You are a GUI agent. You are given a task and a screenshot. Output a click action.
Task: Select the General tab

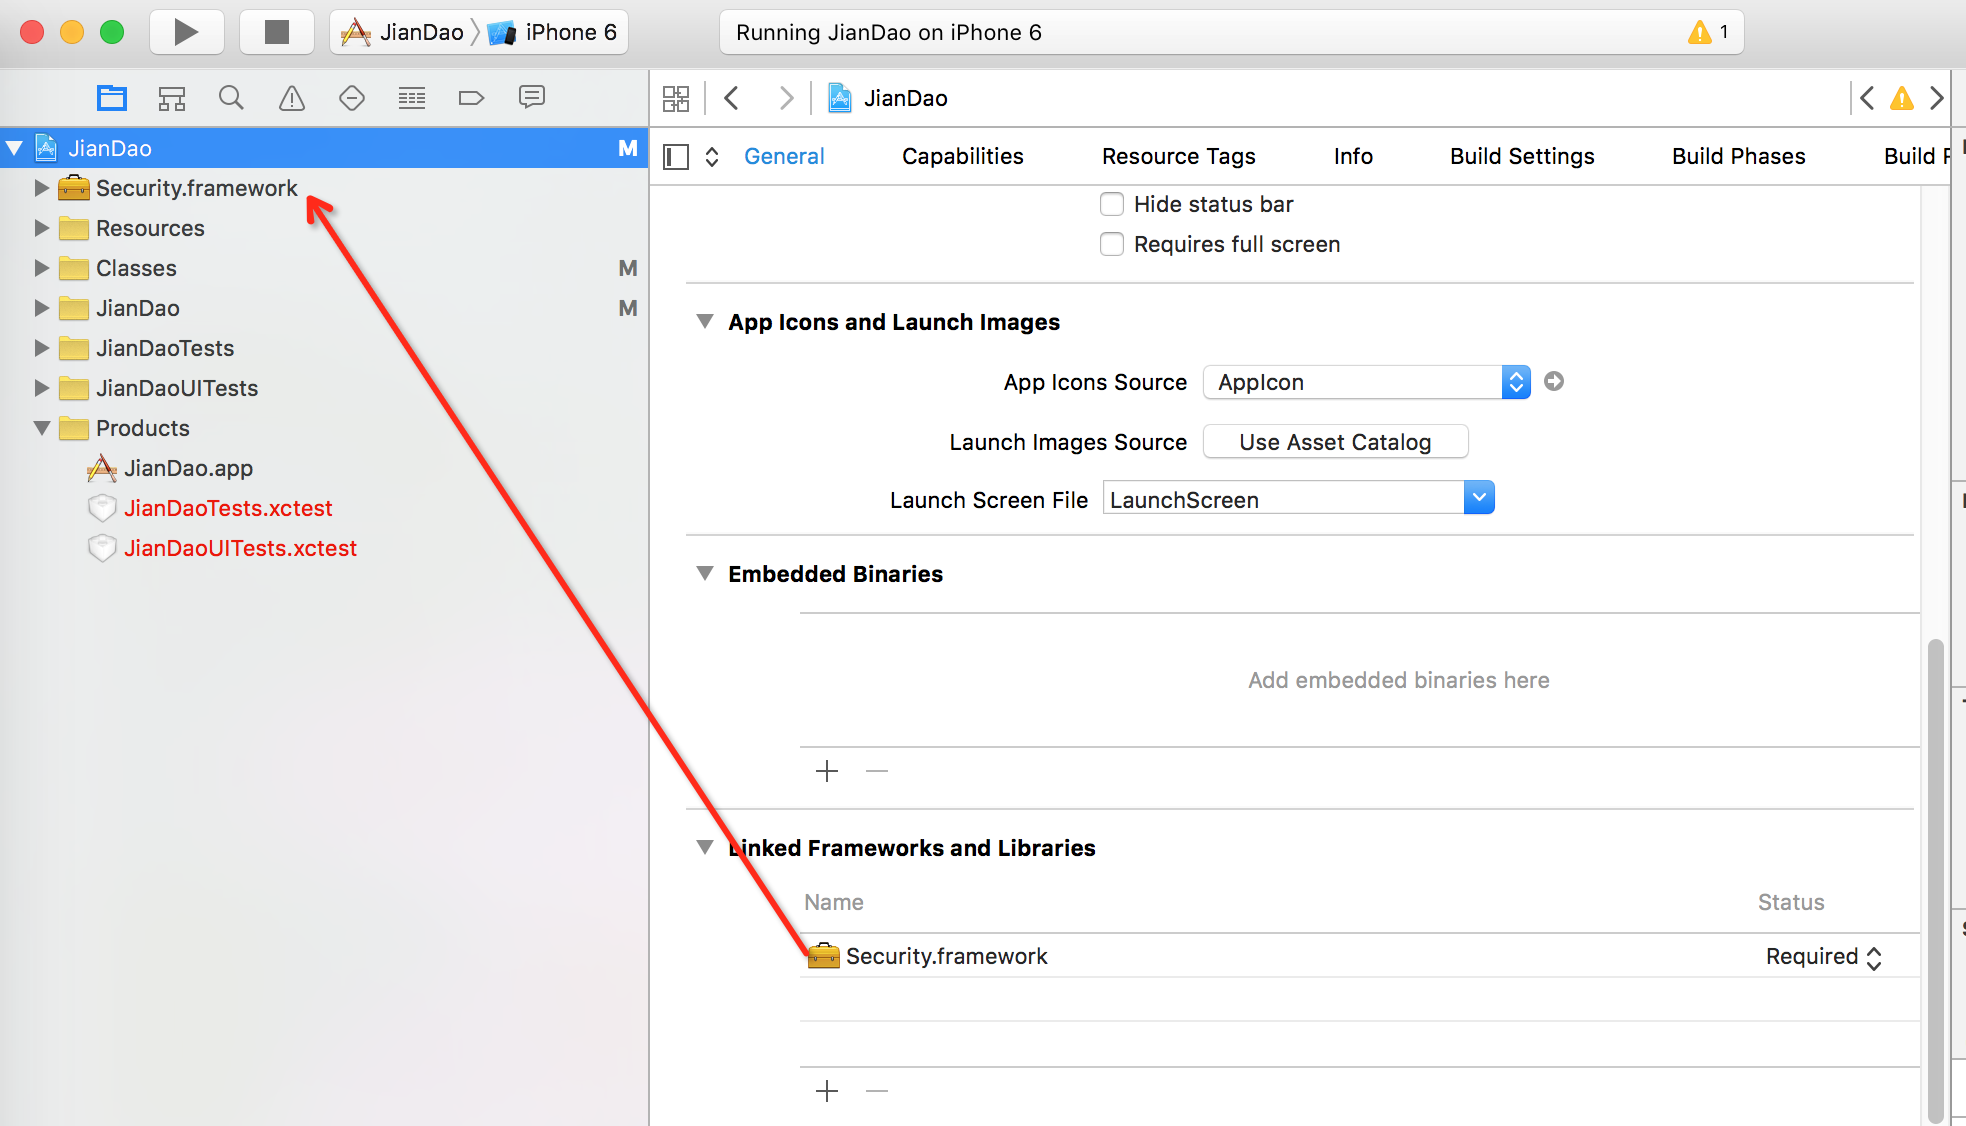click(785, 155)
